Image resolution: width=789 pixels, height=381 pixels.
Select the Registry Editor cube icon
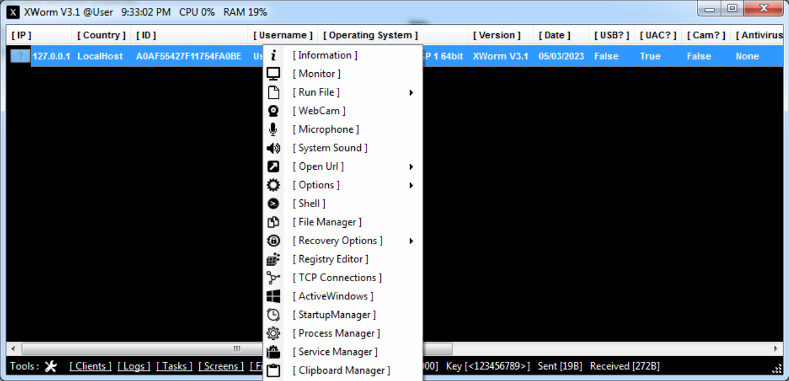pyautogui.click(x=273, y=259)
